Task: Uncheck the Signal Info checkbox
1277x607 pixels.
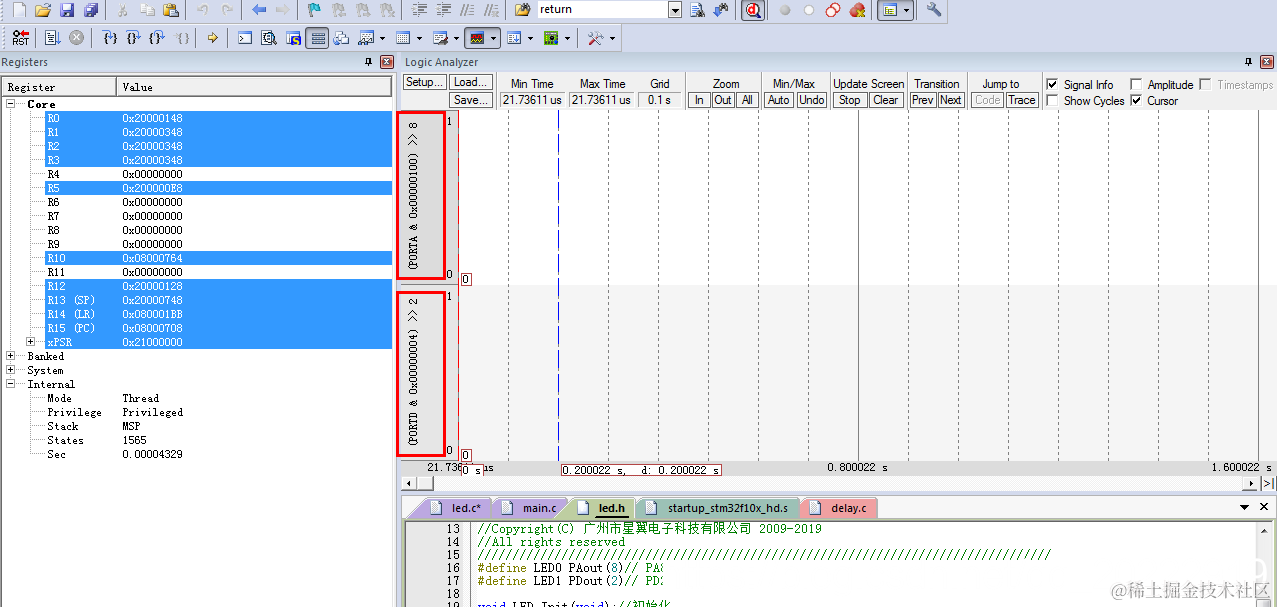Action: (x=1052, y=85)
